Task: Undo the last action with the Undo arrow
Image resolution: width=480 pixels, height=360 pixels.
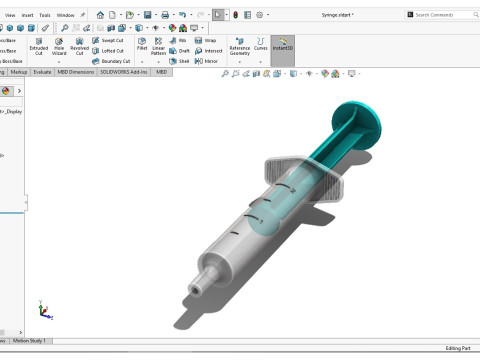Action: click(x=182, y=15)
